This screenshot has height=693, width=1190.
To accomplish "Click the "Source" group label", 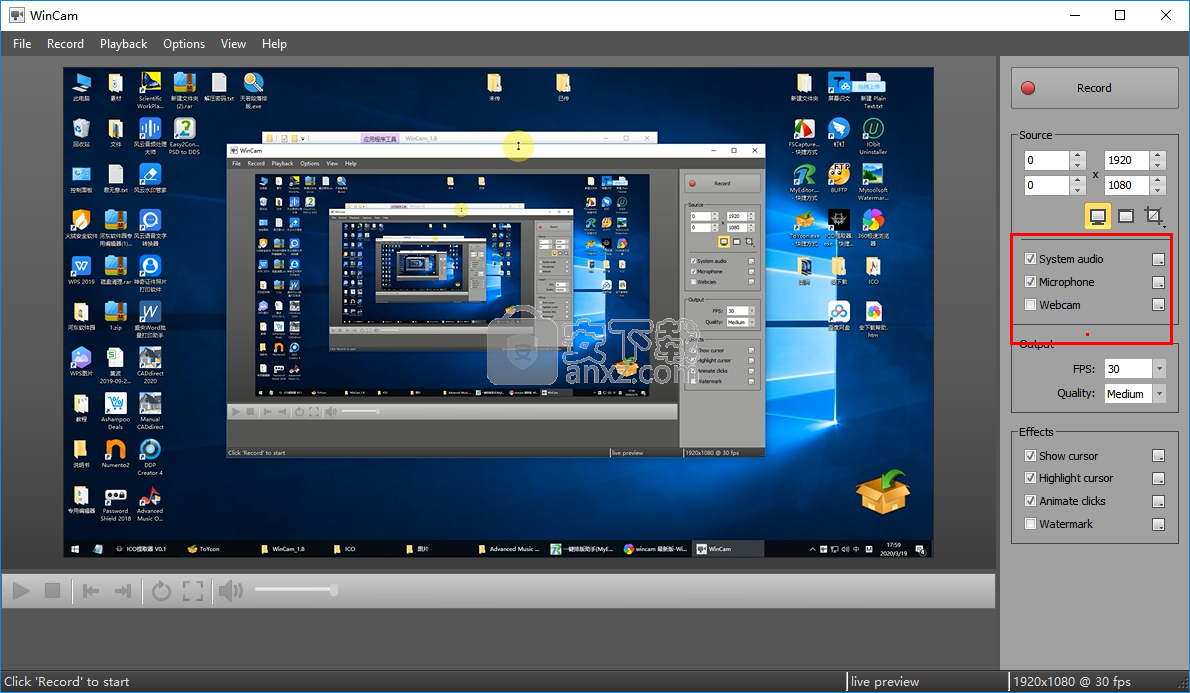I will 1035,135.
